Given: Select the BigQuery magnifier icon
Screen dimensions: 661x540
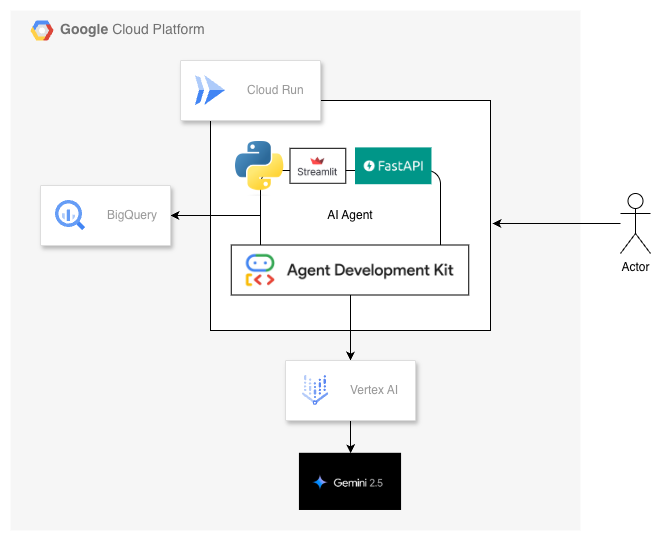Looking at the screenshot, I should [70, 215].
